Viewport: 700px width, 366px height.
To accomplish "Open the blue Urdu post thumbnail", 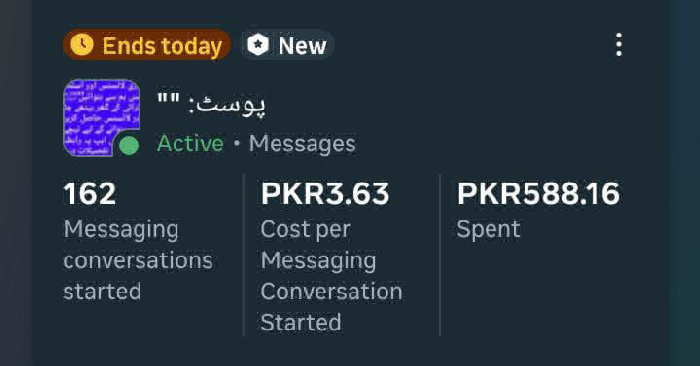I will pos(101,117).
